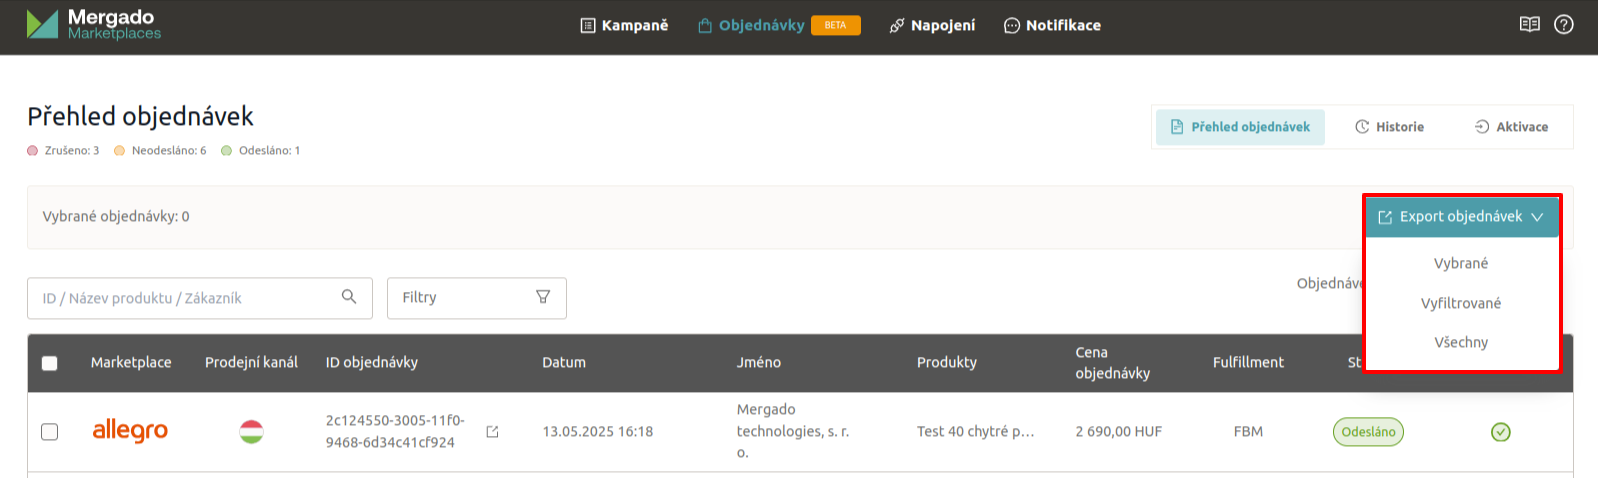This screenshot has height=478, width=1598.
Task: Choose Vybrané export option
Action: click(x=1460, y=264)
